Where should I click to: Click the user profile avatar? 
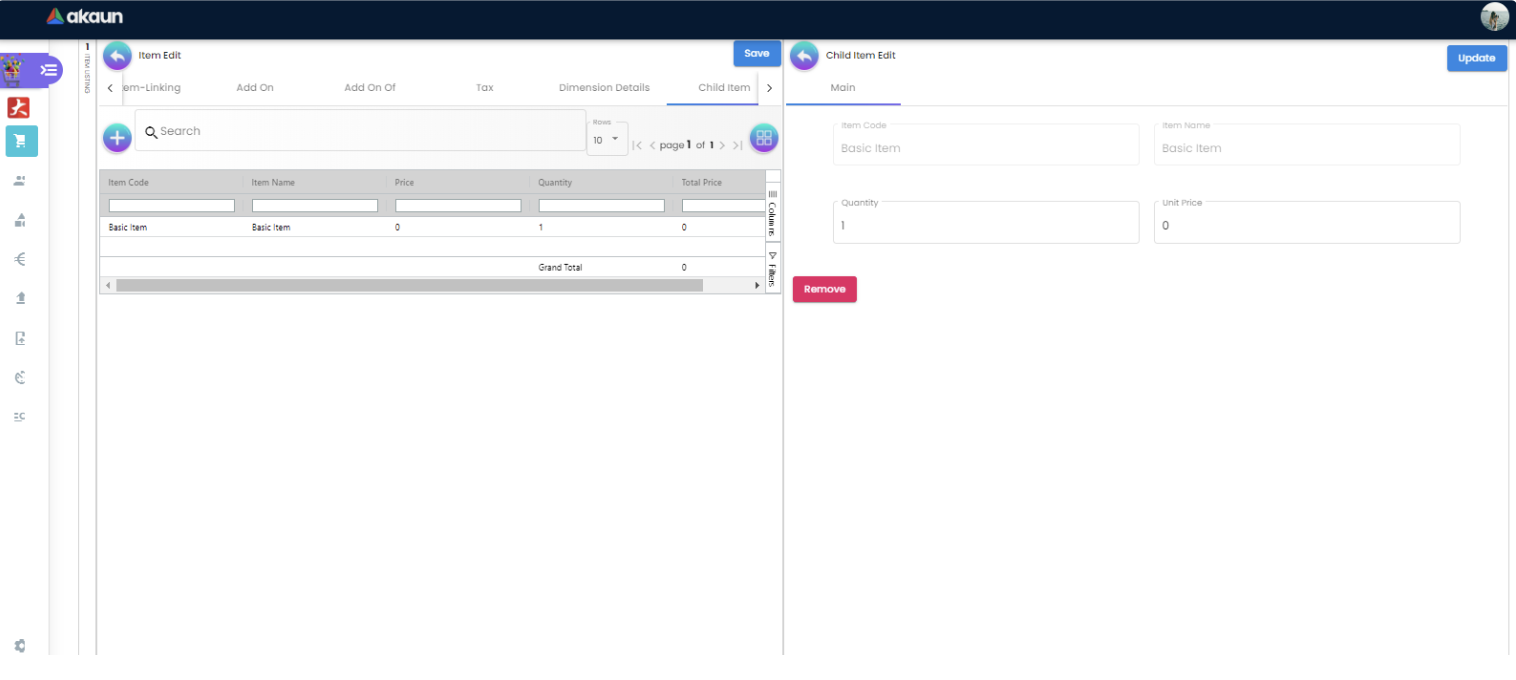(1494, 16)
